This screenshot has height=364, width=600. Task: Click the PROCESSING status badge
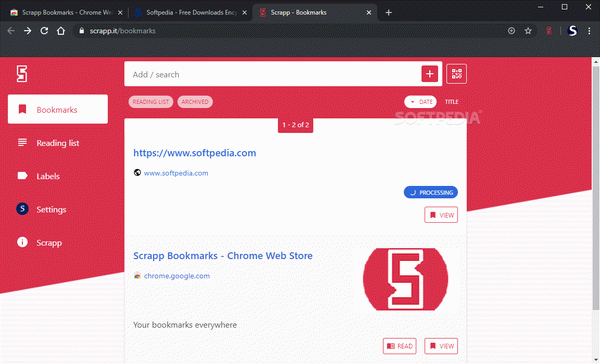(431, 193)
